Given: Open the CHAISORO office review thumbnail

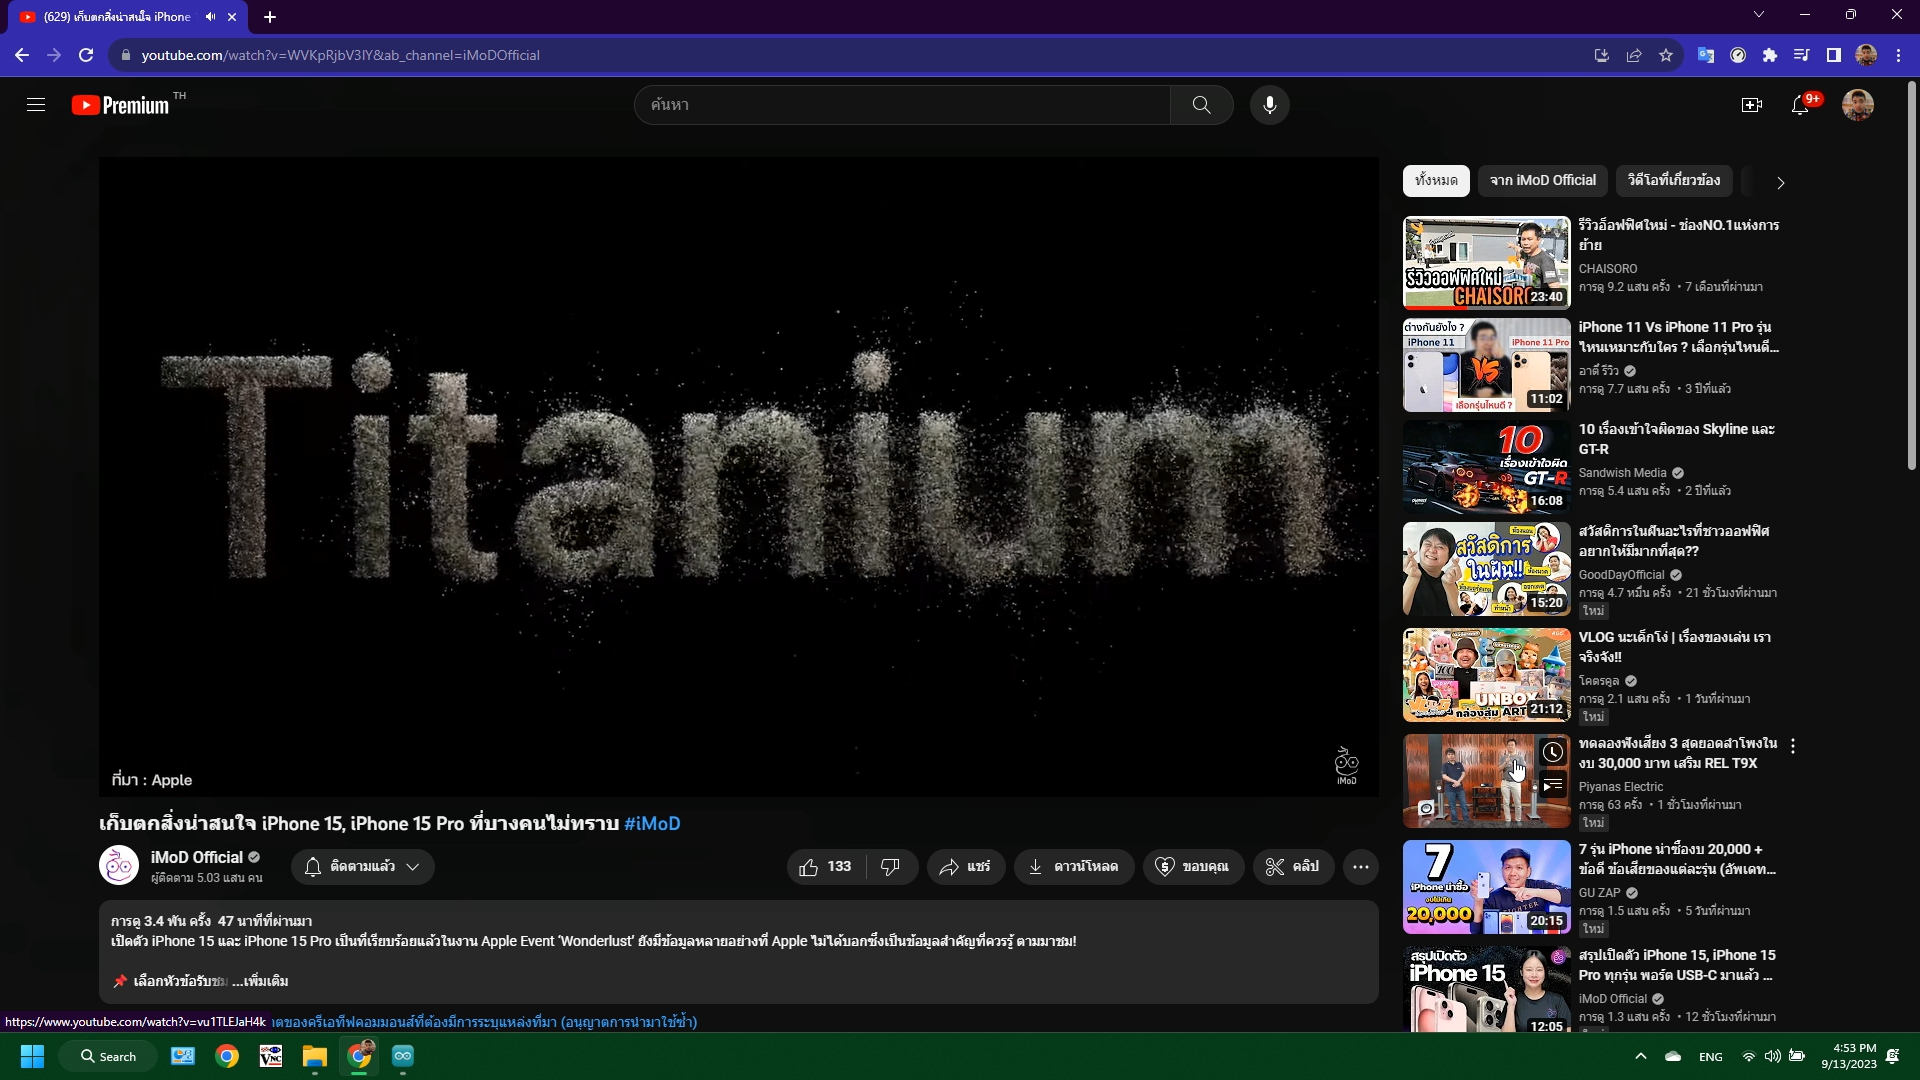Looking at the screenshot, I should (x=1487, y=263).
